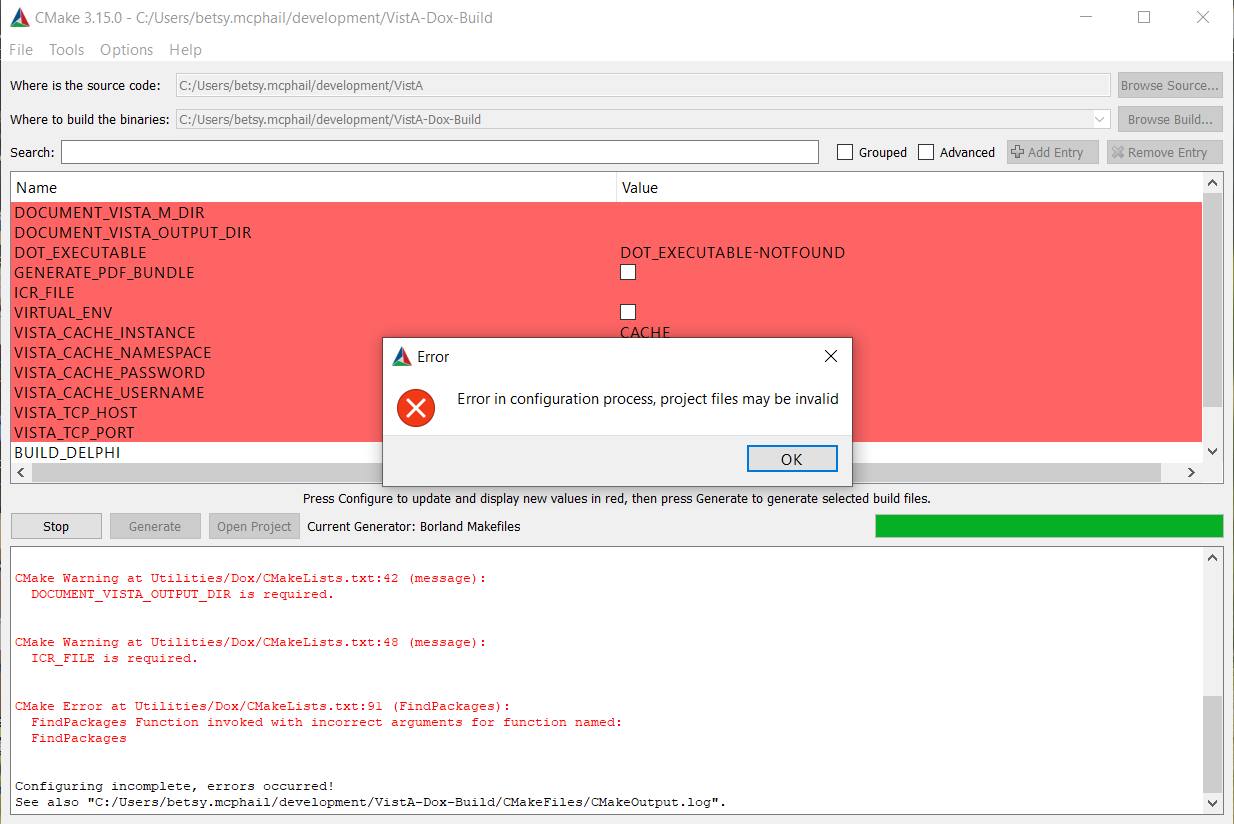Click OK in the Error dialog

[x=791, y=459]
